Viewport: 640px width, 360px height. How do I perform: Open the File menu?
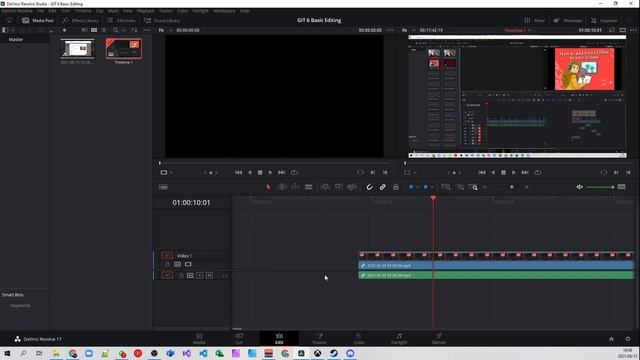[x=41, y=11]
